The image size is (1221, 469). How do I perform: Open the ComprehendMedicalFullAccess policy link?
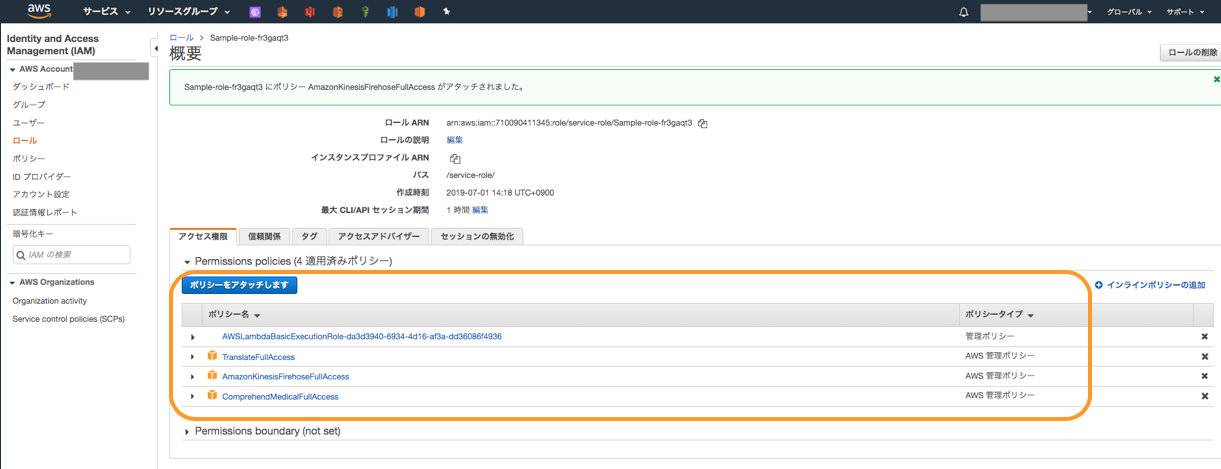coord(280,397)
